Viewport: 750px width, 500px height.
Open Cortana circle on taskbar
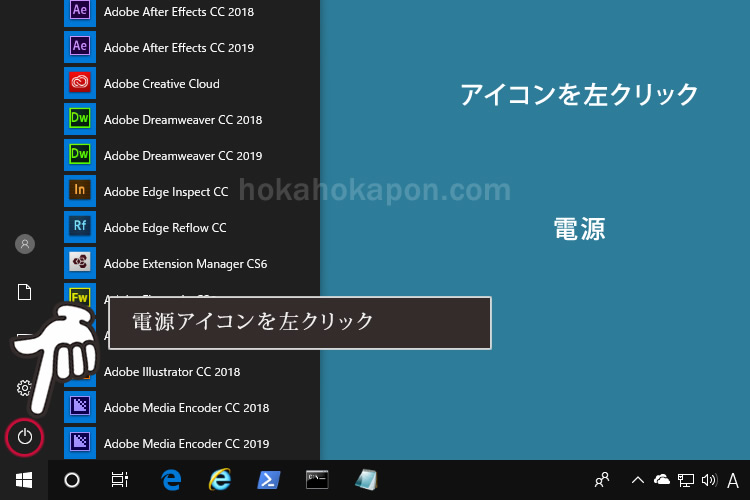[72, 480]
